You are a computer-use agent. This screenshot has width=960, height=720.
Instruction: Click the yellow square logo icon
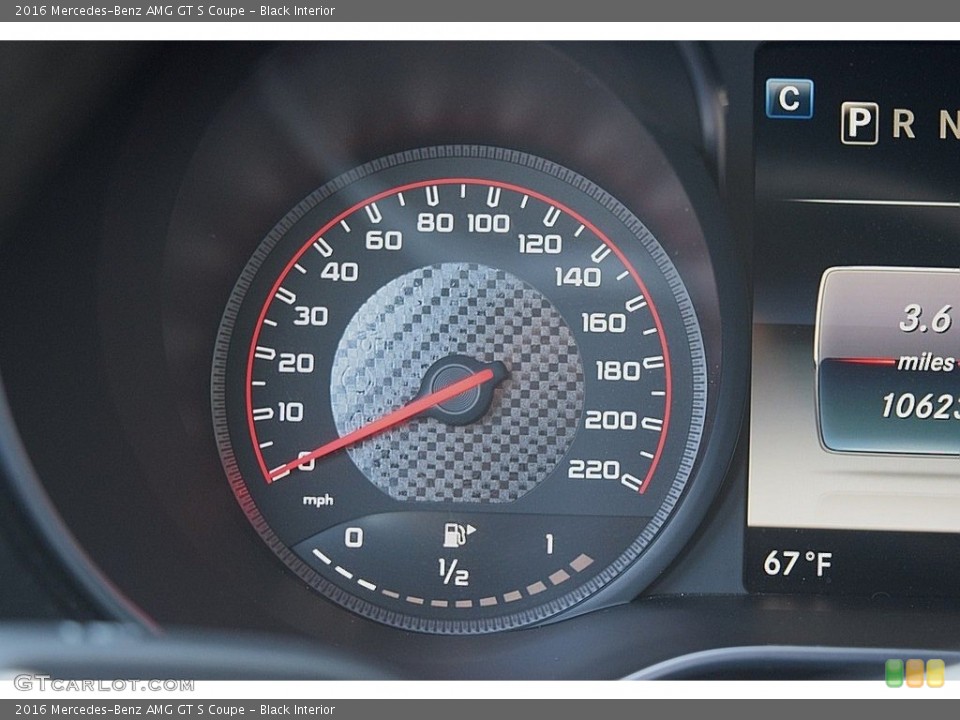pos(936,673)
